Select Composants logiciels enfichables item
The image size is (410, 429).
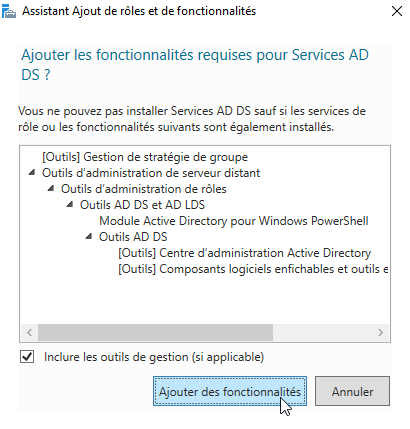pyautogui.click(x=253, y=269)
